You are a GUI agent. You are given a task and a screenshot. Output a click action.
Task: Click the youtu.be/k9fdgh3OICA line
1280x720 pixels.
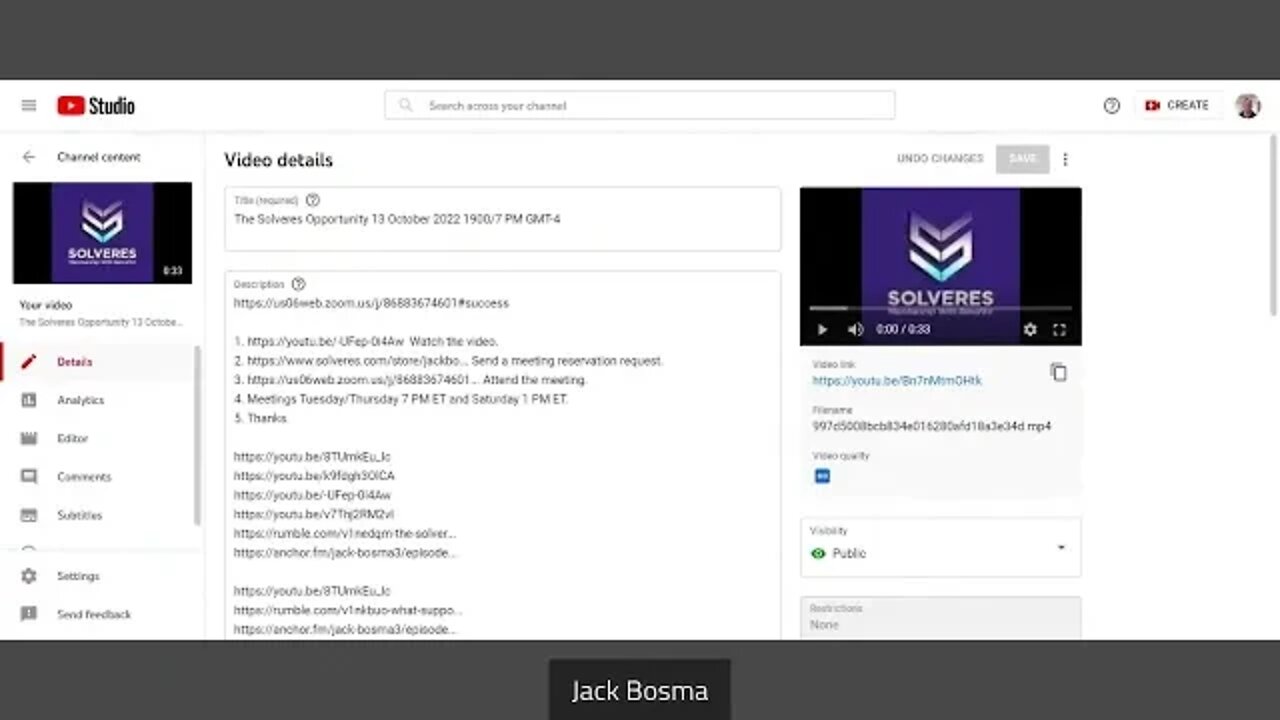point(314,476)
